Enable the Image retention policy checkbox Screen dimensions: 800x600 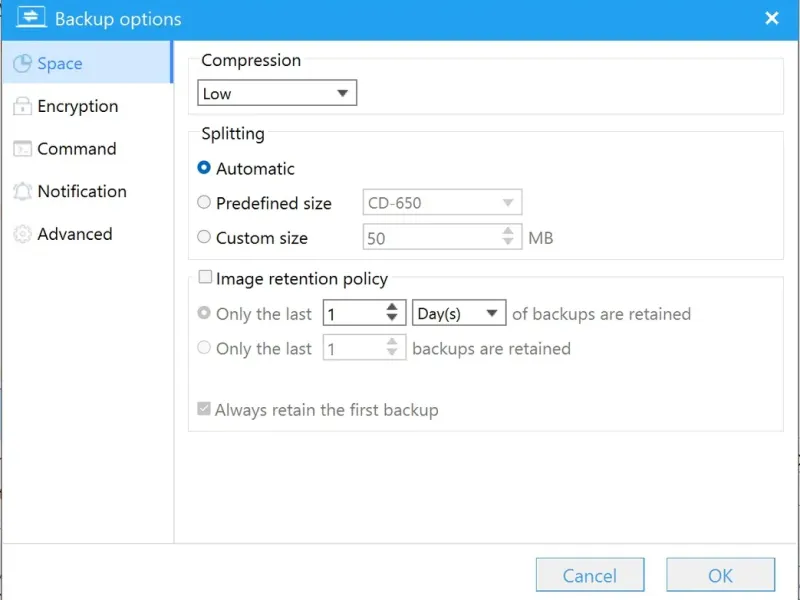205,279
